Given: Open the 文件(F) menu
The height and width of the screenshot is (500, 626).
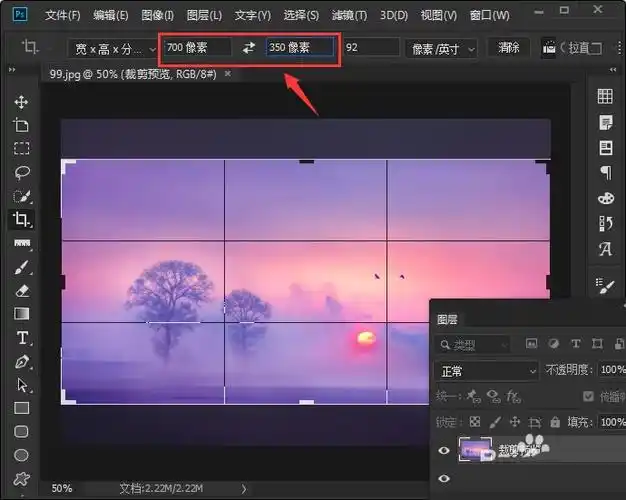Looking at the screenshot, I should pyautogui.click(x=63, y=15).
